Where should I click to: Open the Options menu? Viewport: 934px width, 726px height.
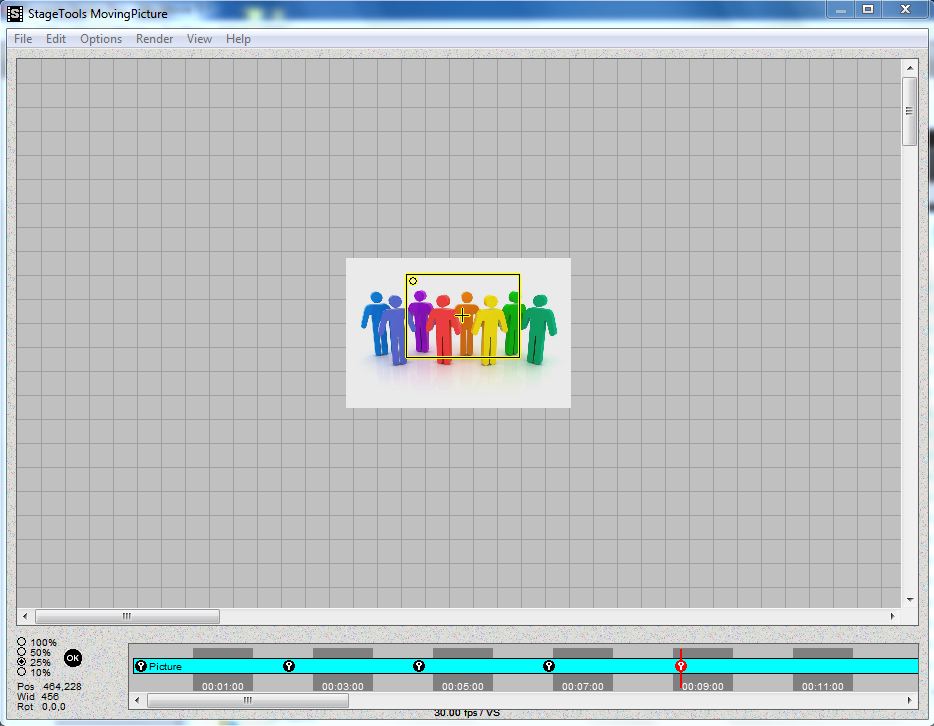coord(101,39)
